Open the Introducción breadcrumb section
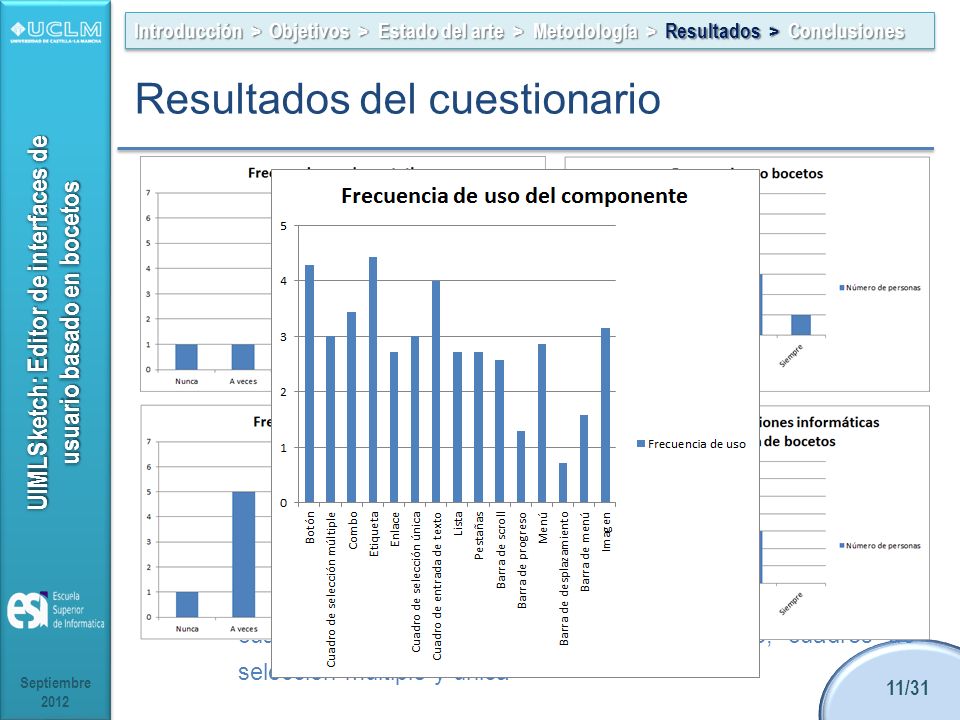 pyautogui.click(x=189, y=31)
